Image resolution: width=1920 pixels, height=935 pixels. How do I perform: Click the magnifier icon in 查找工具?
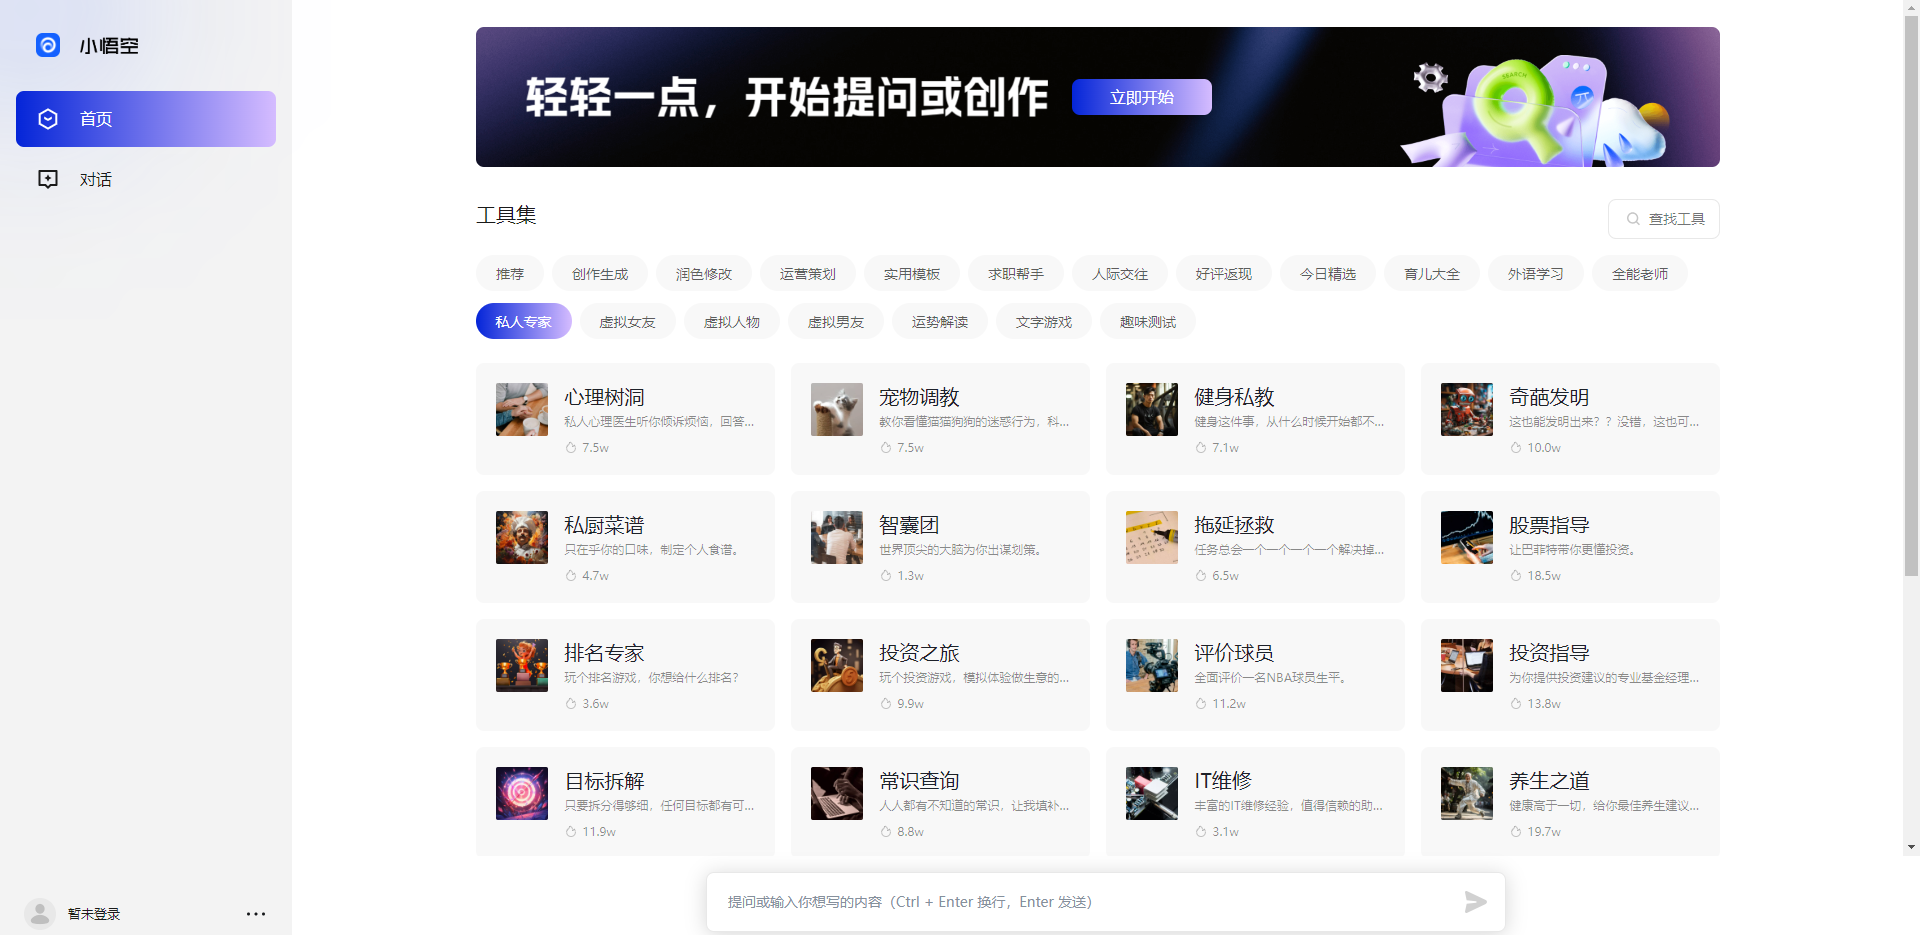click(1633, 218)
